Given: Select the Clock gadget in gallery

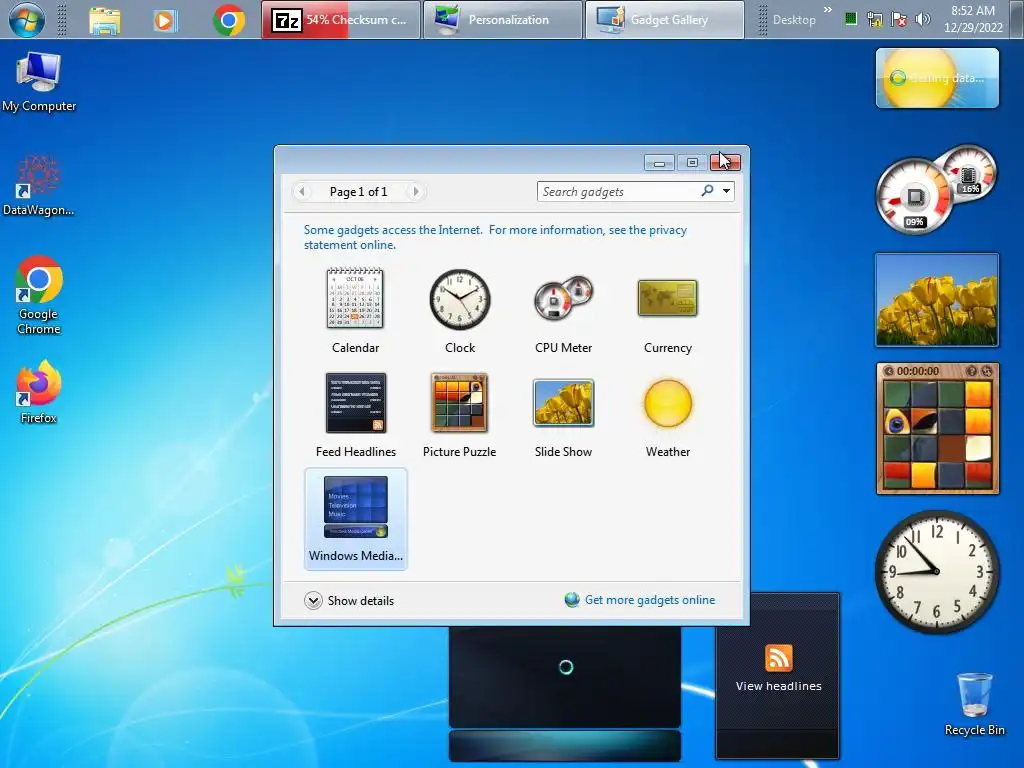Looking at the screenshot, I should pyautogui.click(x=460, y=311).
